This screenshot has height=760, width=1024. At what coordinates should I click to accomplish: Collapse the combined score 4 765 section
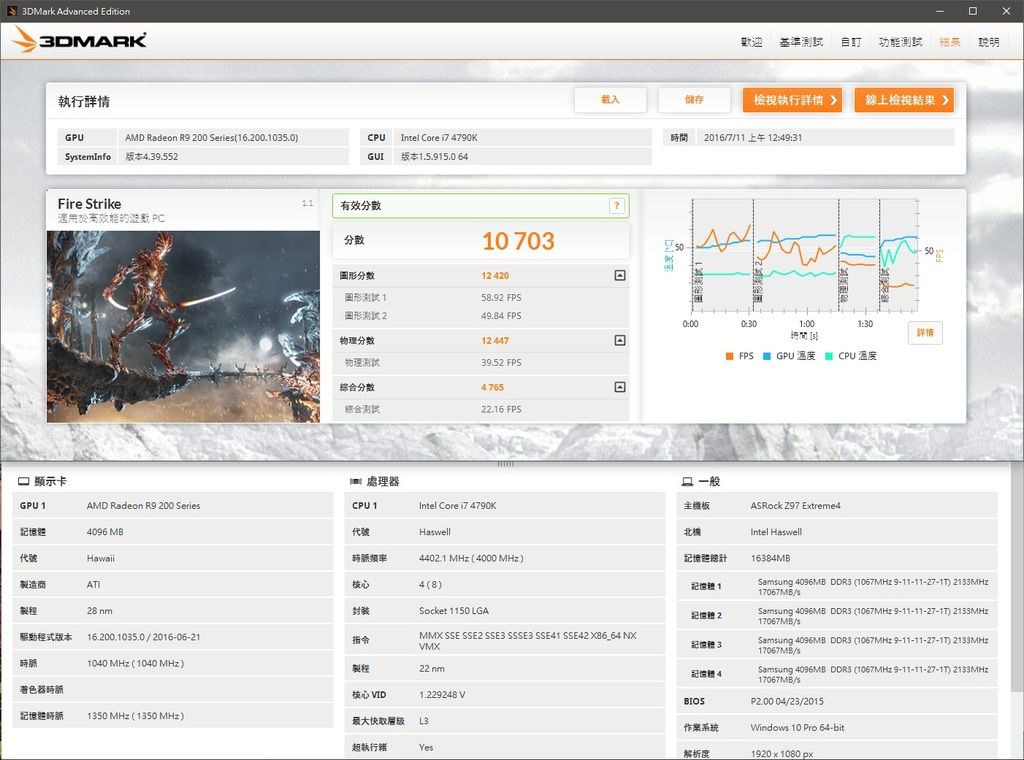(620, 387)
